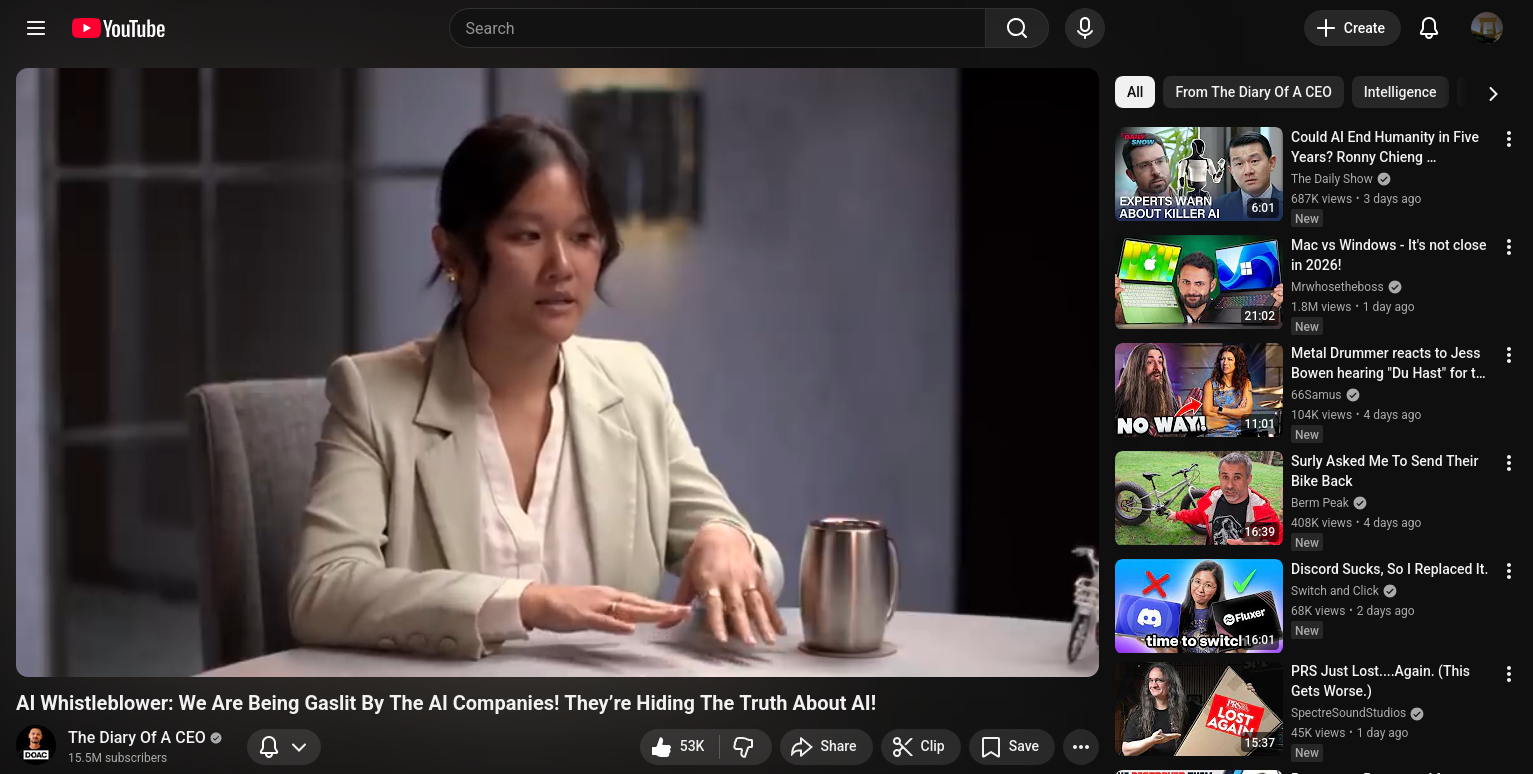Viewport: 1533px width, 774px height.
Task: Open options menu for Mac vs Windows video
Action: (1509, 247)
